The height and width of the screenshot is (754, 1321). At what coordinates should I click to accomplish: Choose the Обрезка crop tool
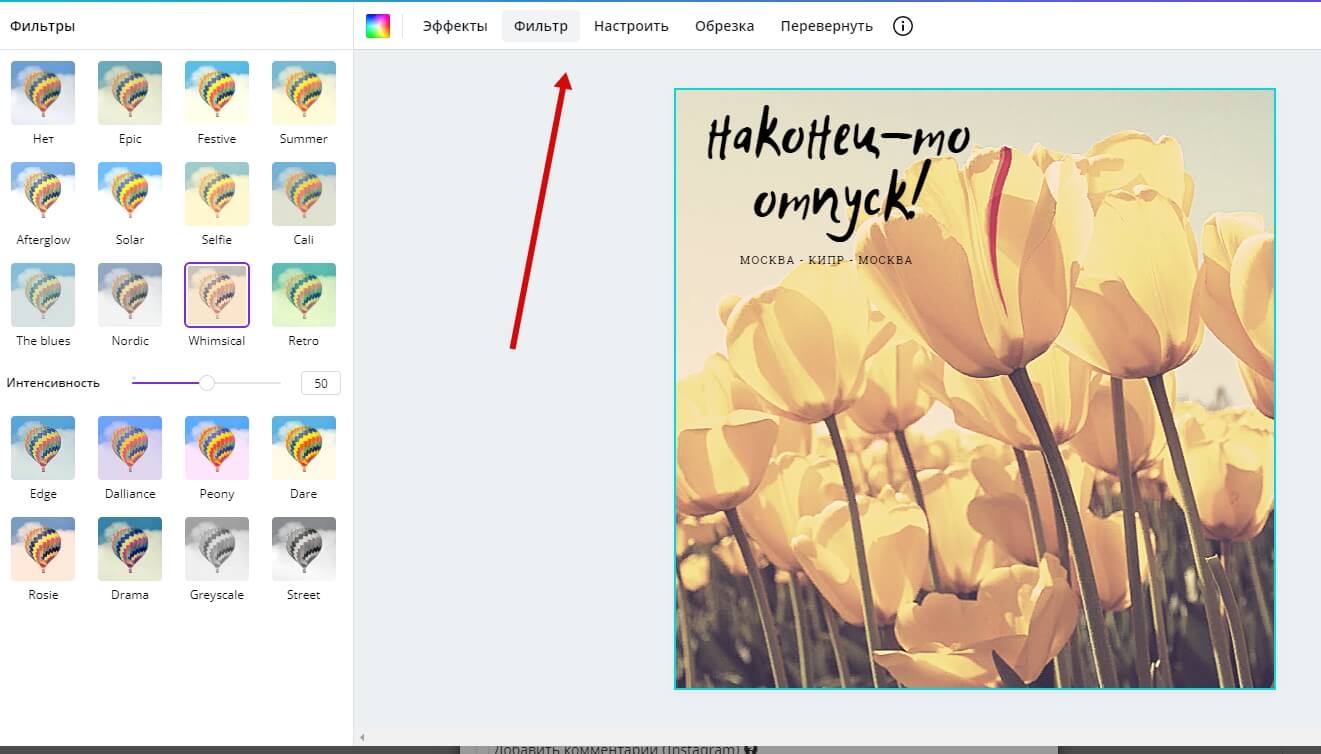tap(725, 26)
